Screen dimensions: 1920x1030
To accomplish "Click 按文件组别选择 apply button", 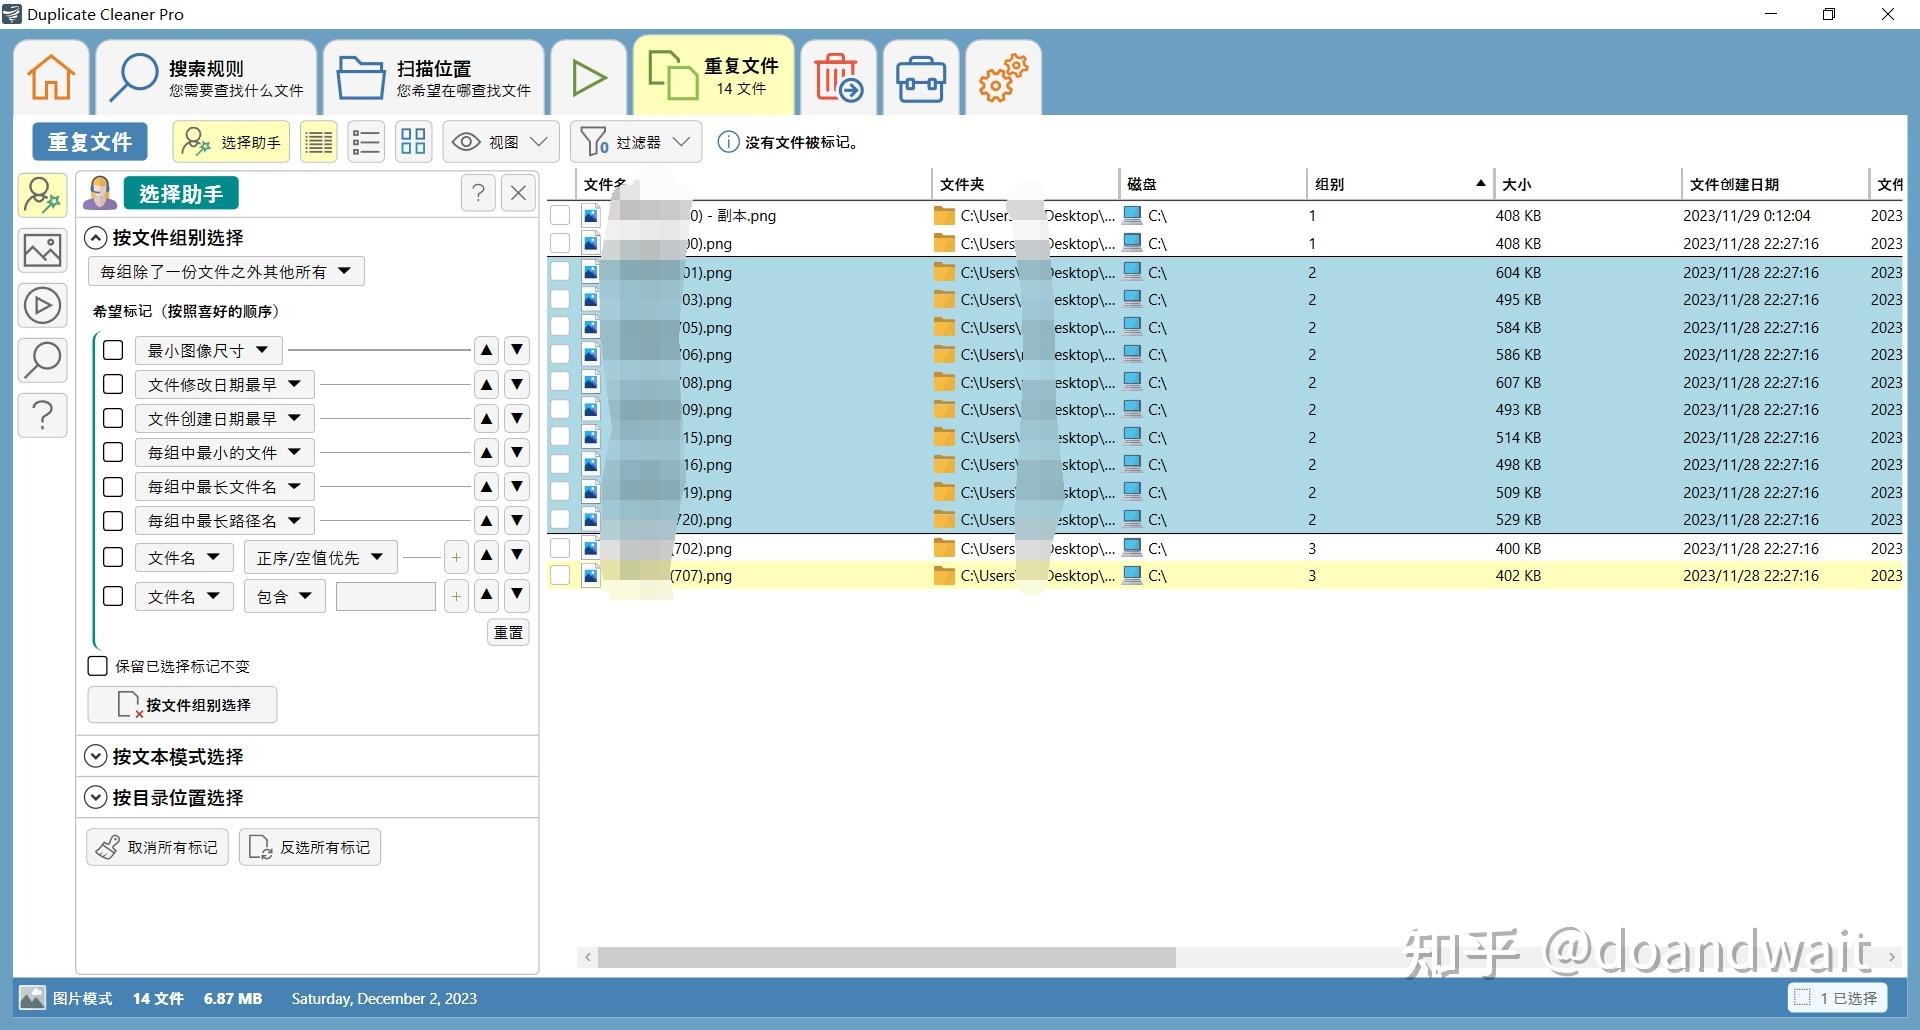I will coord(182,705).
